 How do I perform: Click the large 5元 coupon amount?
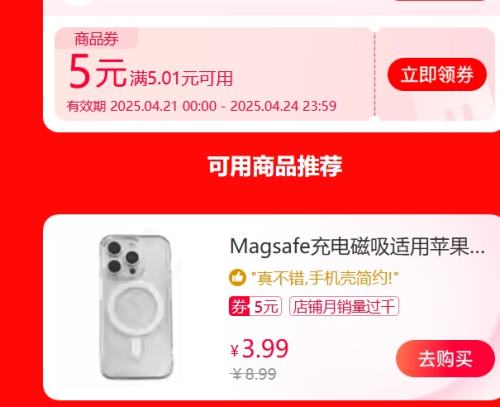coord(97,72)
